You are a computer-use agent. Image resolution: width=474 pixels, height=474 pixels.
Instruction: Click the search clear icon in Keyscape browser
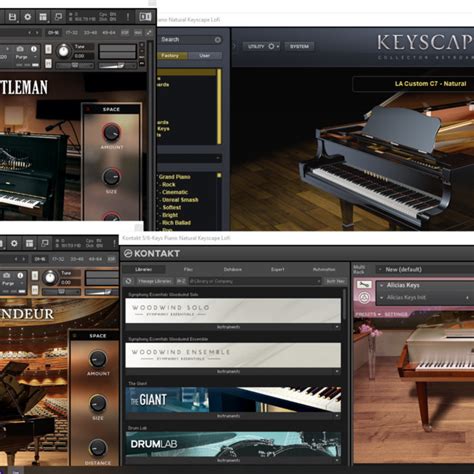[x=218, y=40]
